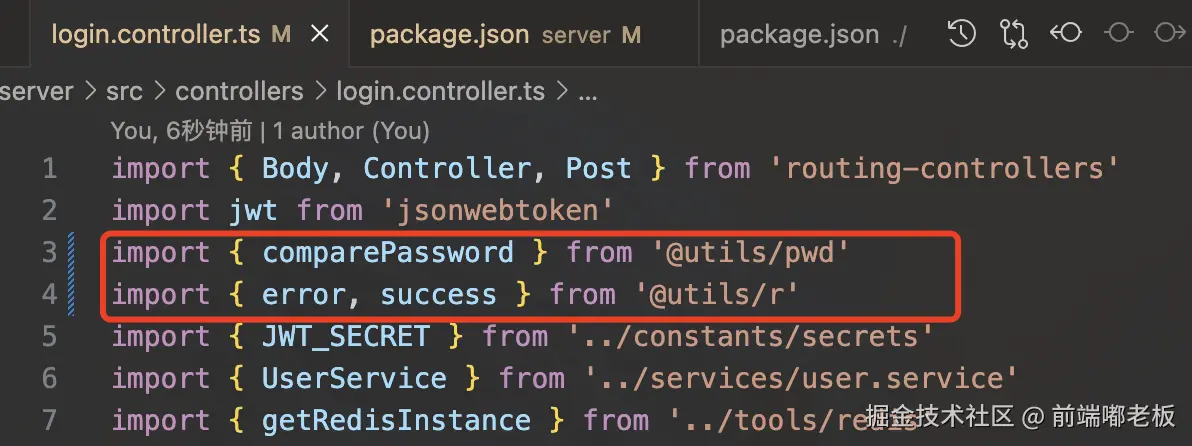Select the login.controller.ts tab
The height and width of the screenshot is (446, 1192).
[170, 34]
